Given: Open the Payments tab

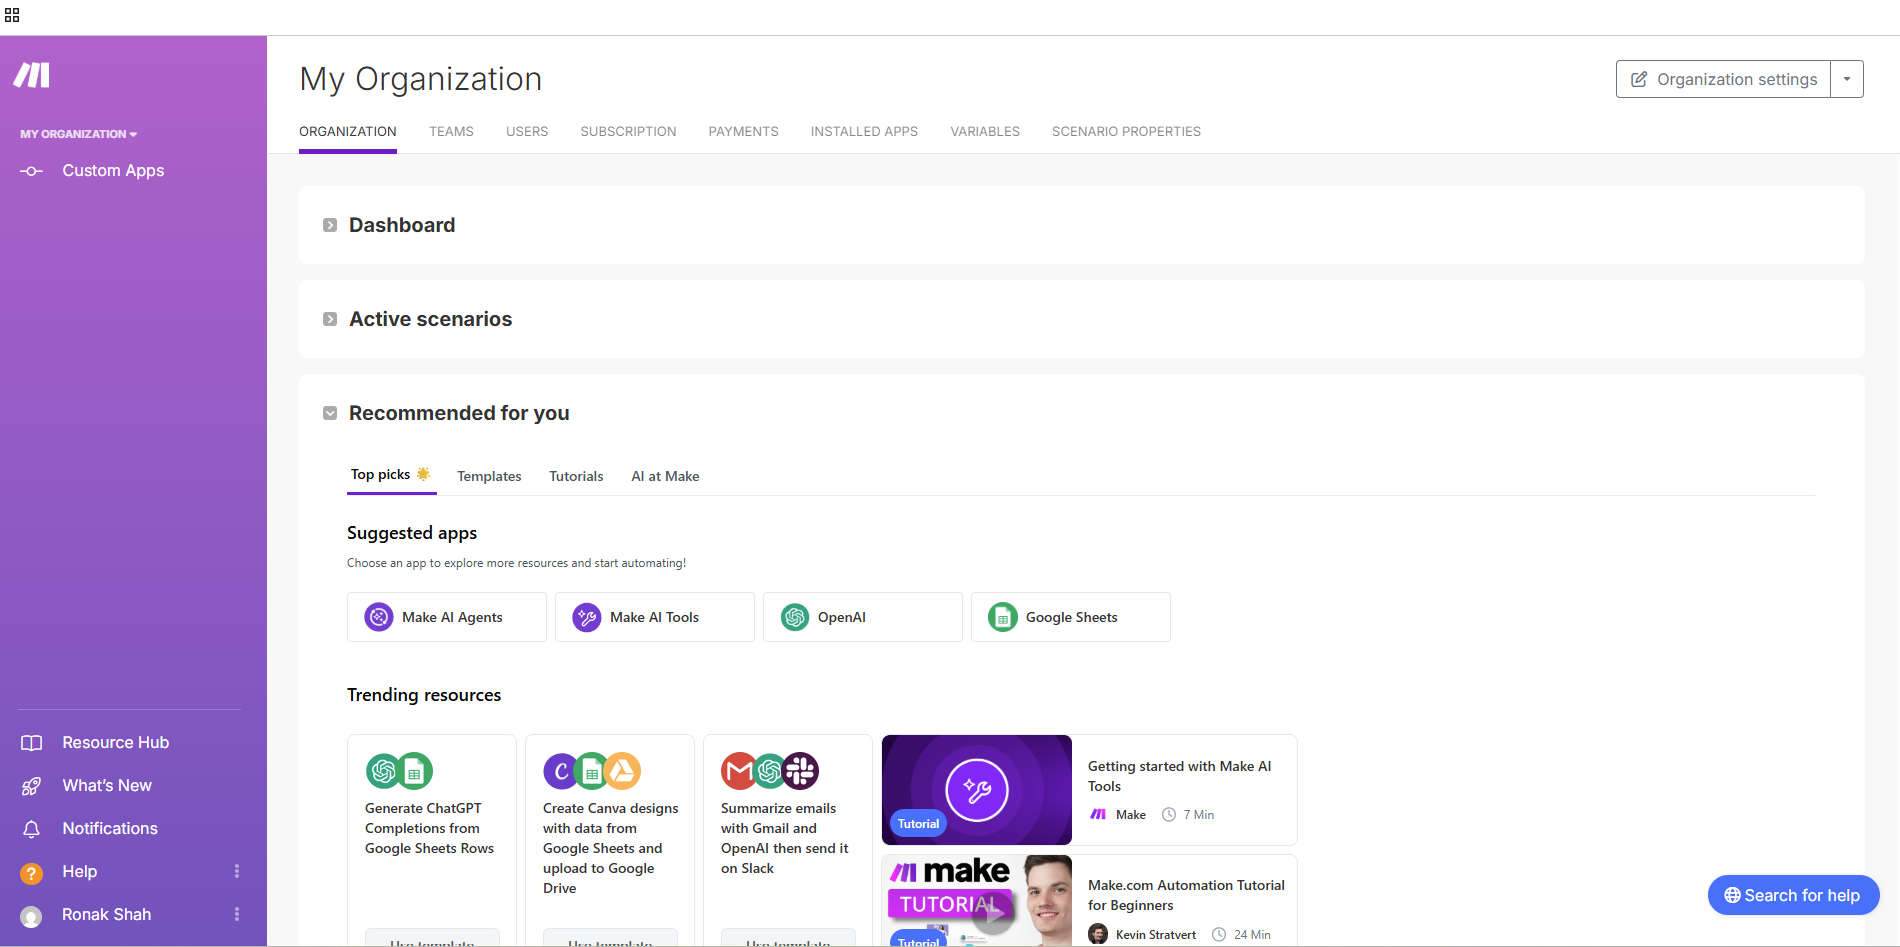Looking at the screenshot, I should coord(744,132).
